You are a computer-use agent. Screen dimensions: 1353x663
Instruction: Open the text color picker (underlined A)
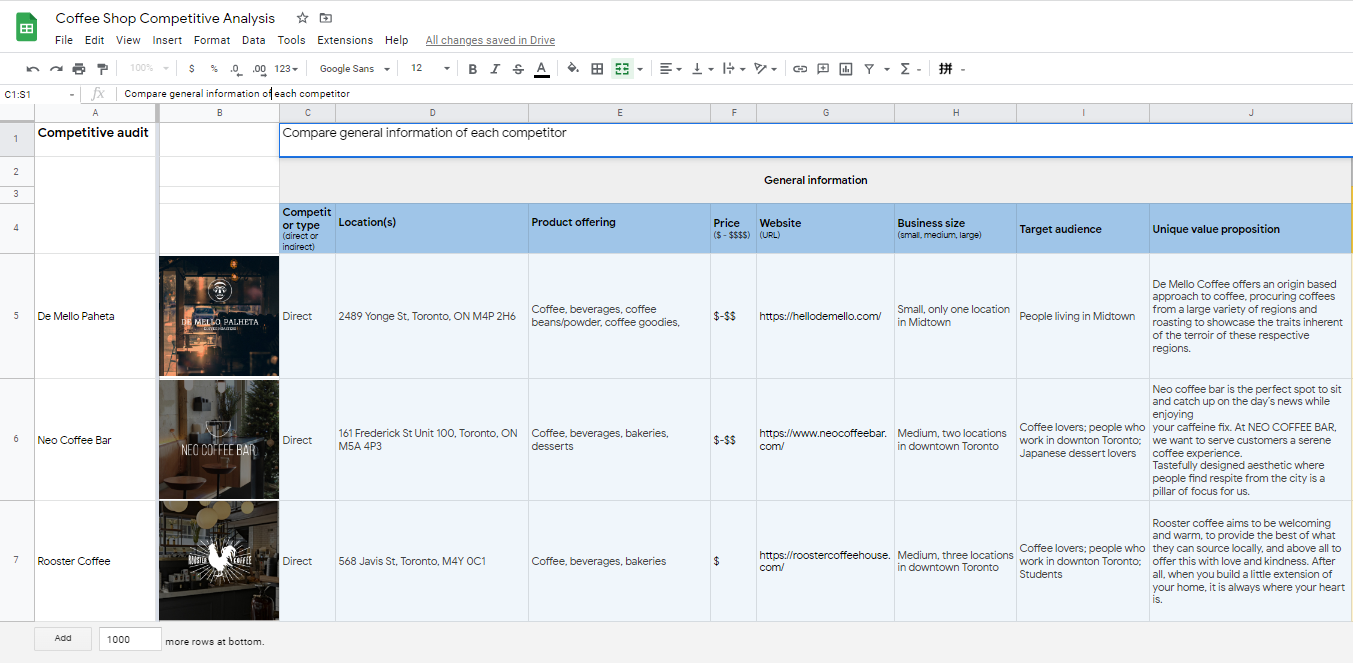point(541,69)
